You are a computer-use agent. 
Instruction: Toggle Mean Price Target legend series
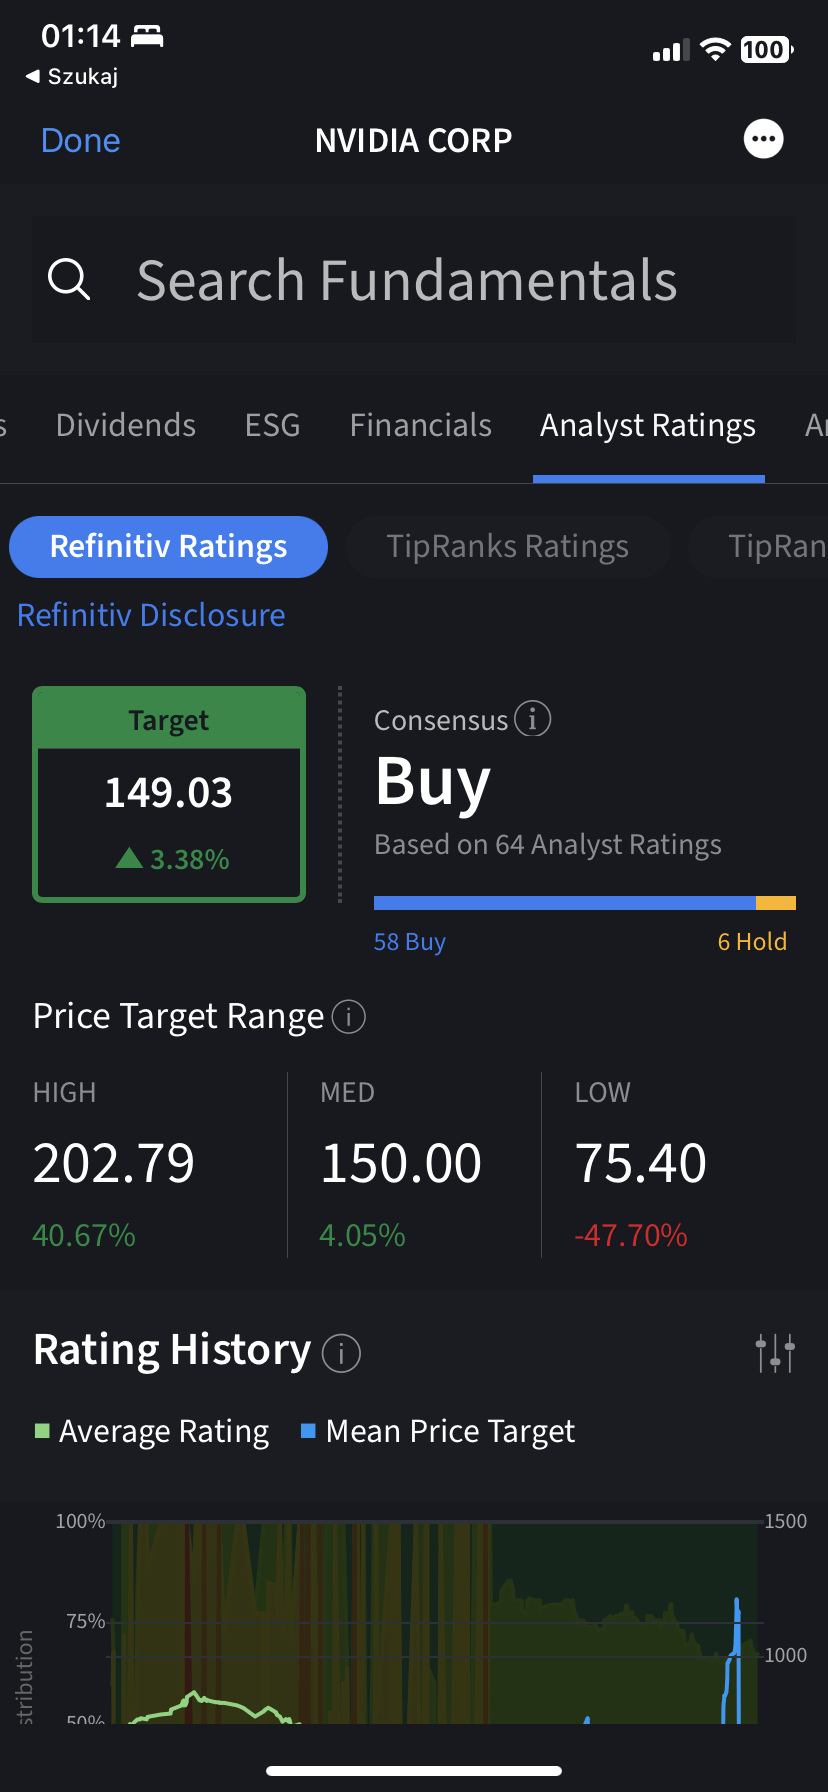438,1432
